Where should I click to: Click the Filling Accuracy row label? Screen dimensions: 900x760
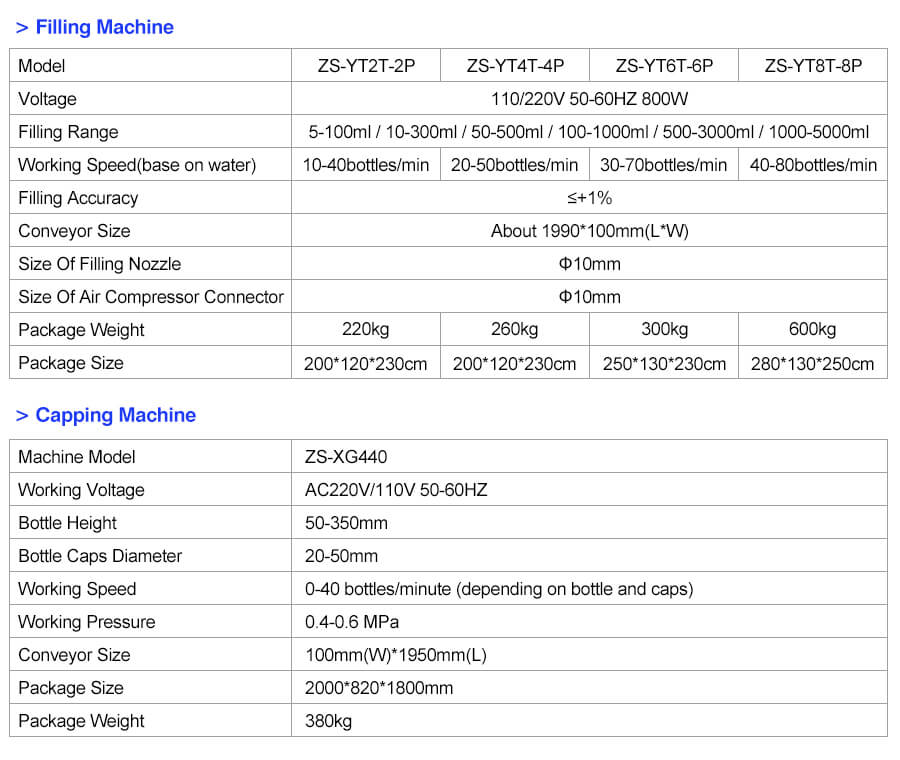tap(78, 198)
